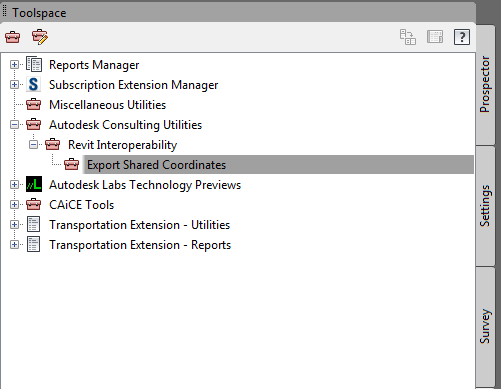501x389 pixels.
Task: Expand the CAiCE Tools node
Action: 14,205
